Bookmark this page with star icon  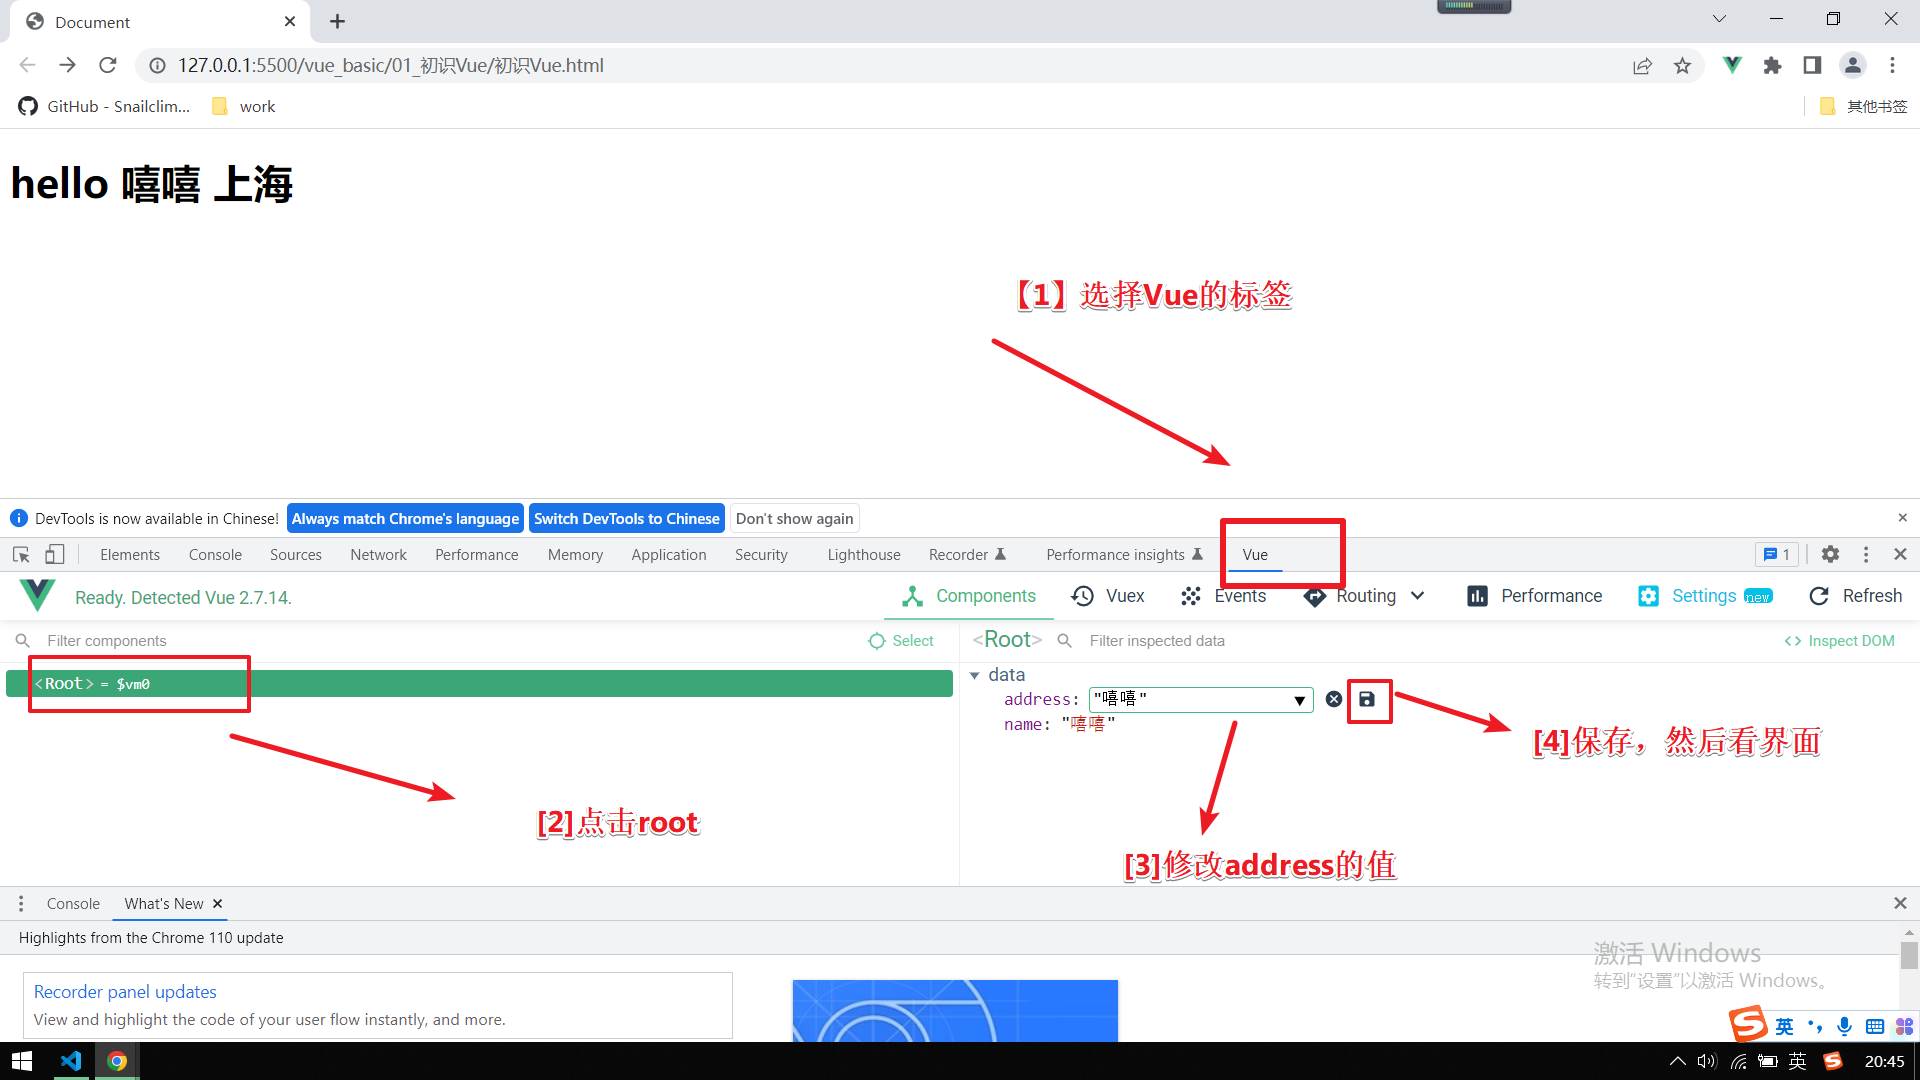point(1682,65)
